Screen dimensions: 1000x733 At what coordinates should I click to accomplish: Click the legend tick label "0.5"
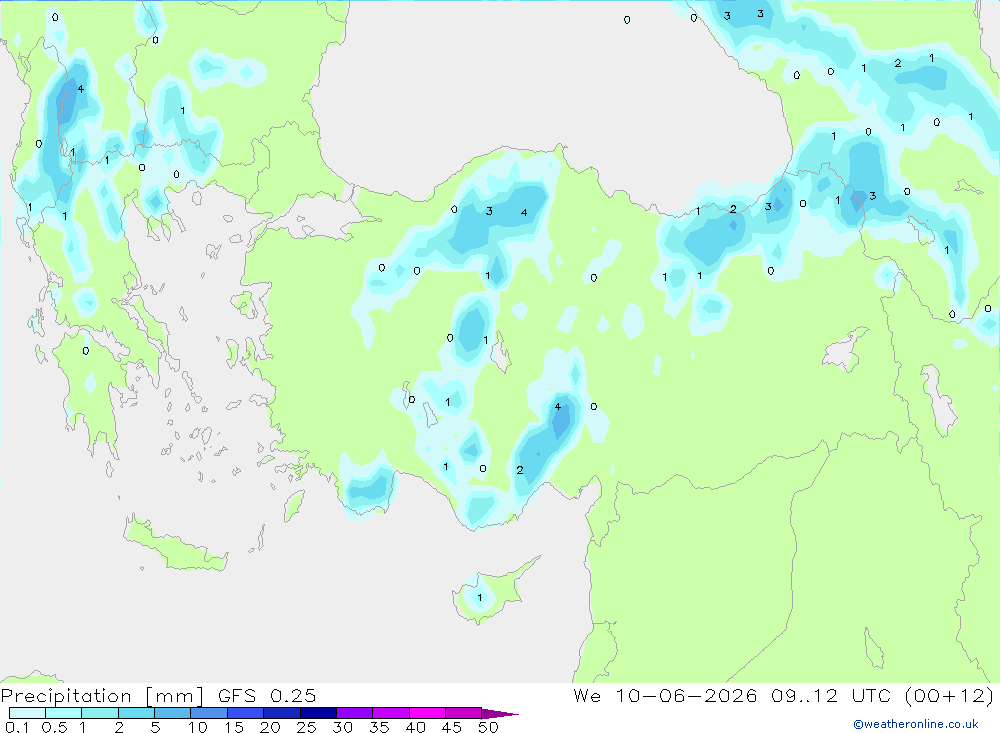(54, 727)
